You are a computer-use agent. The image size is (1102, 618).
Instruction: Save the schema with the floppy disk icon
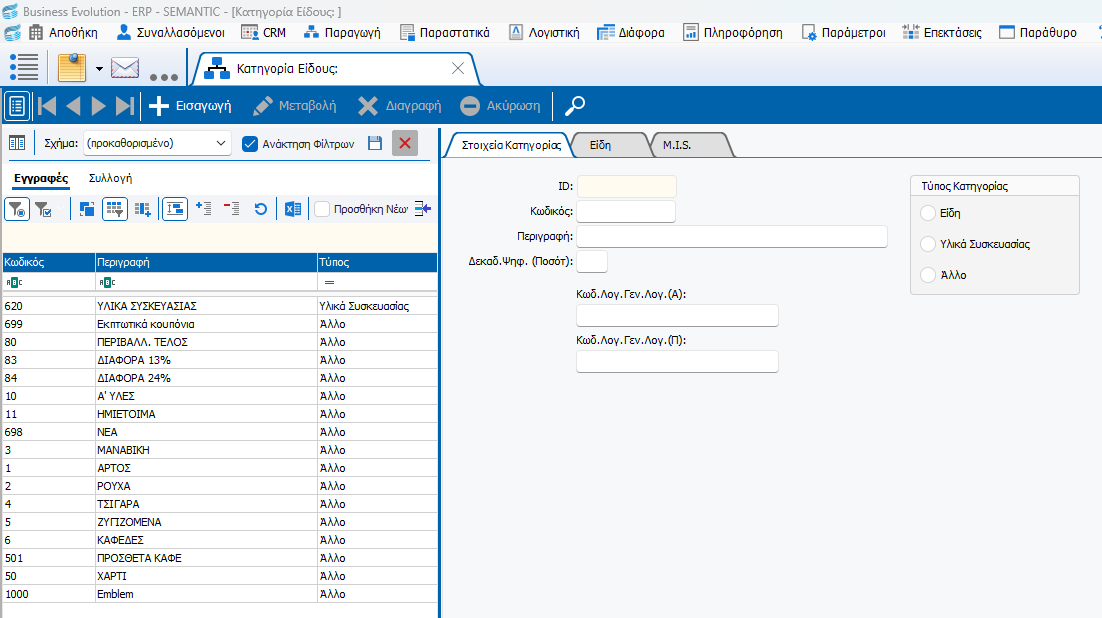(x=375, y=143)
